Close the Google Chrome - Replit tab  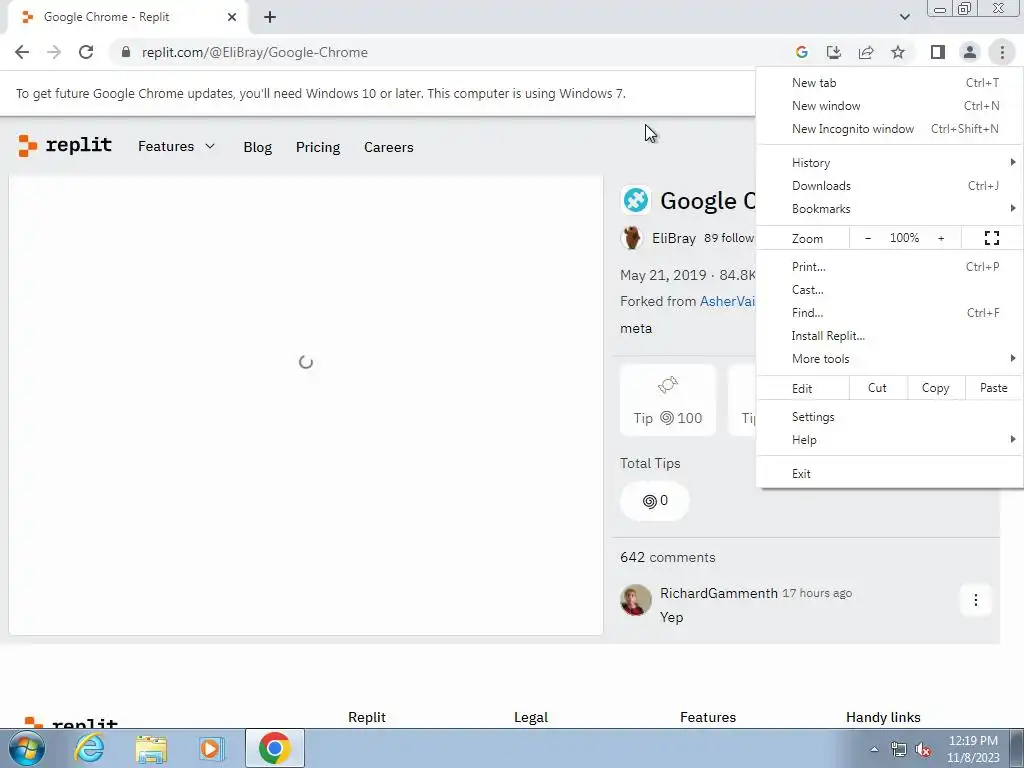tap(232, 17)
